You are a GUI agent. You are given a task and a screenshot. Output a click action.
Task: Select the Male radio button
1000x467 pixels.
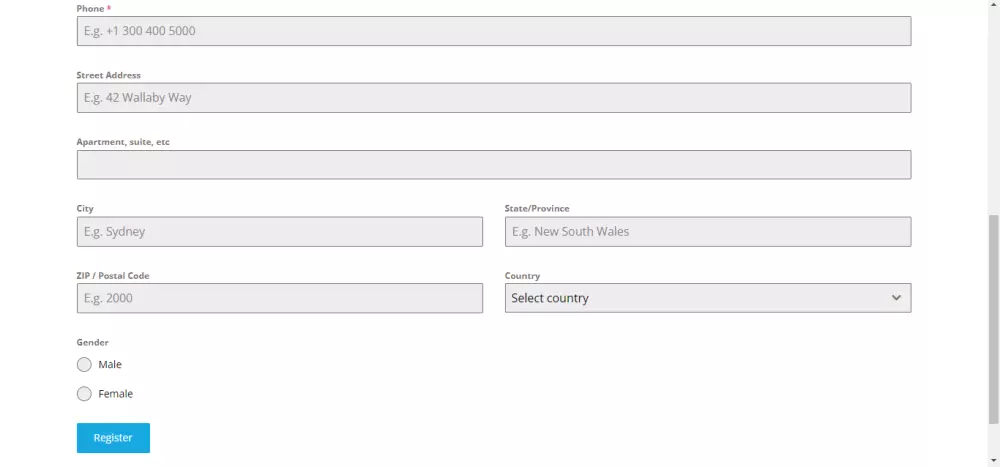click(84, 365)
